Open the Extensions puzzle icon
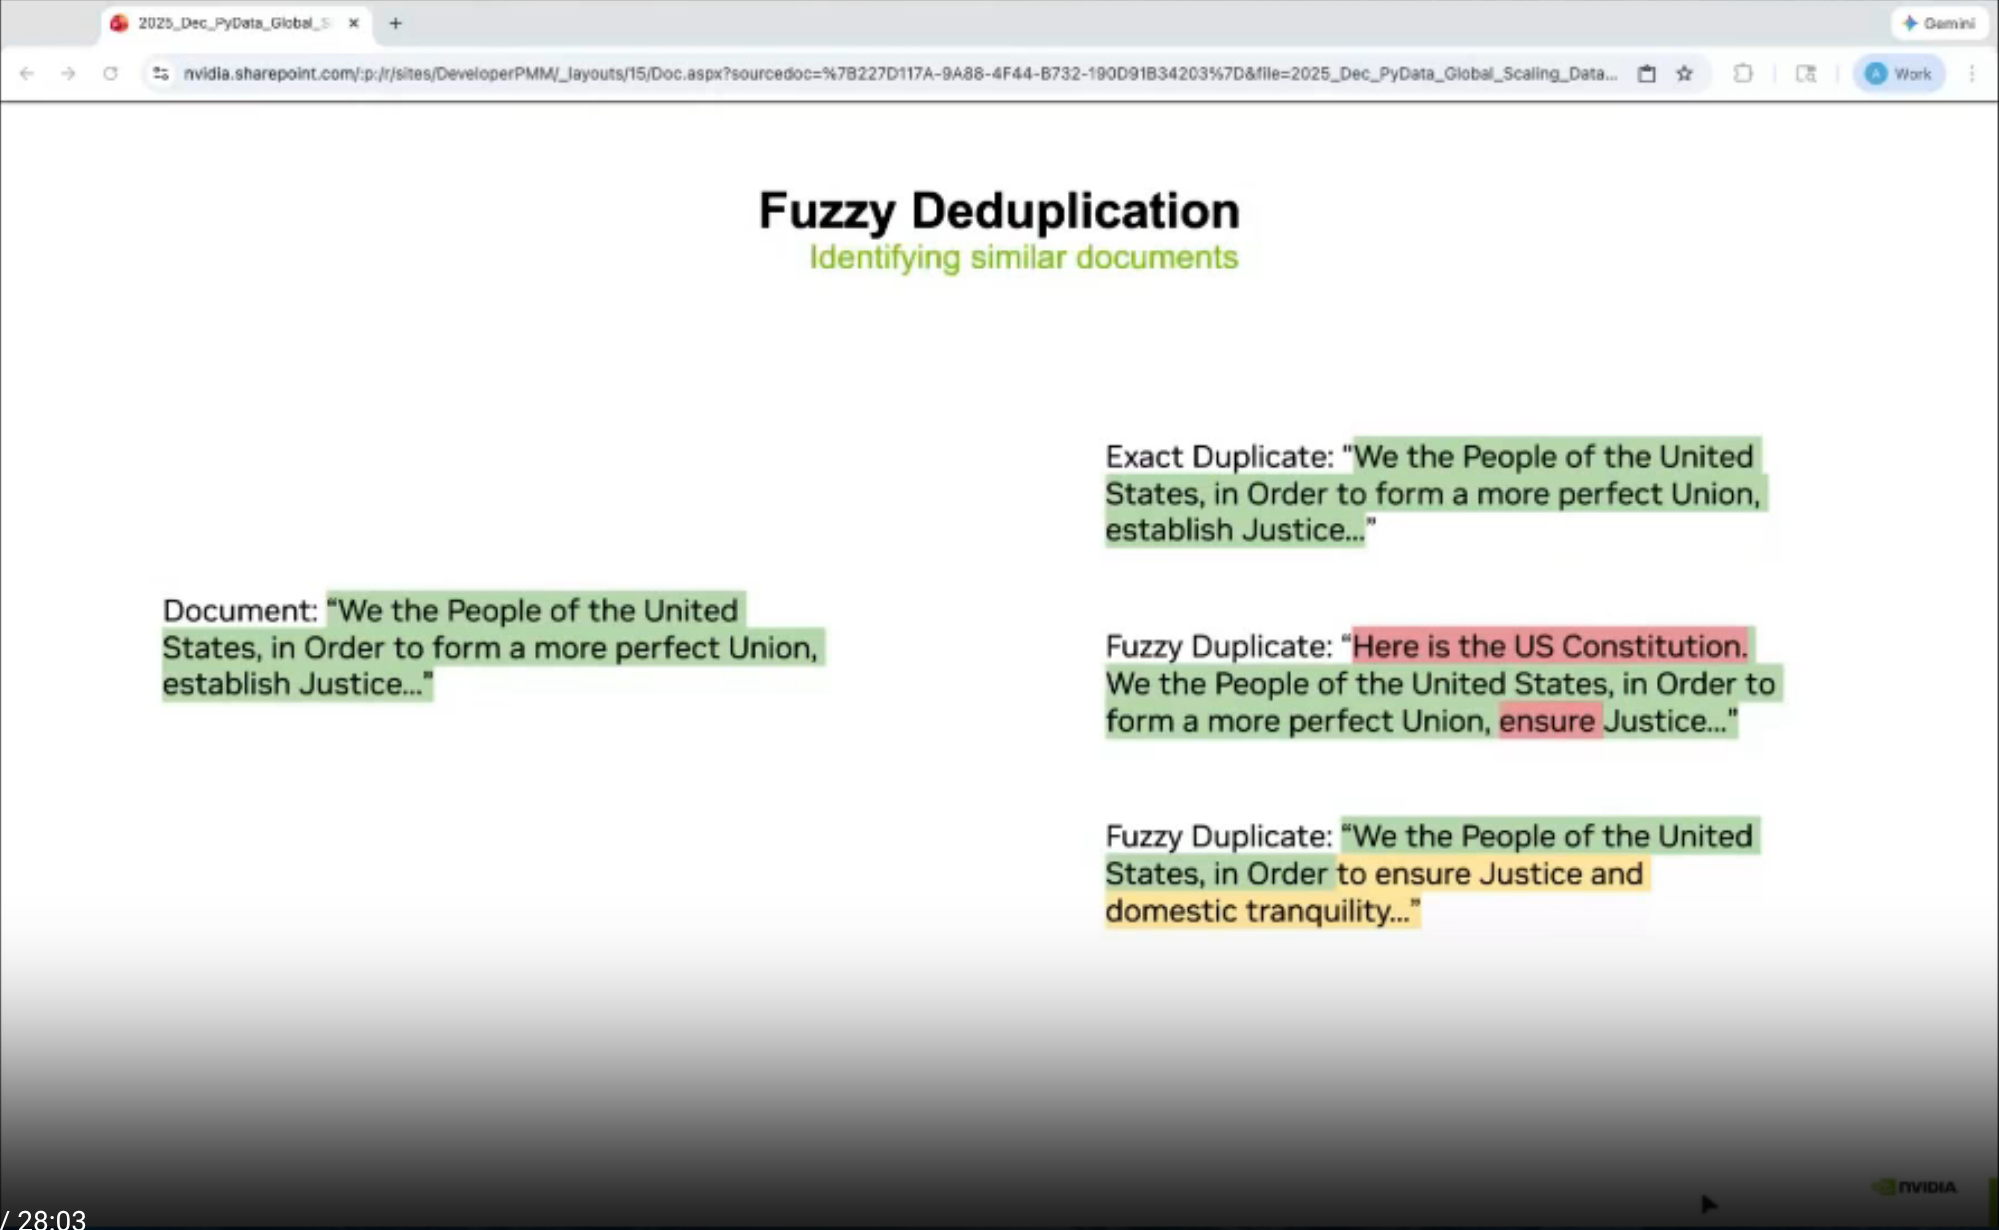1999x1230 pixels. [x=1743, y=74]
